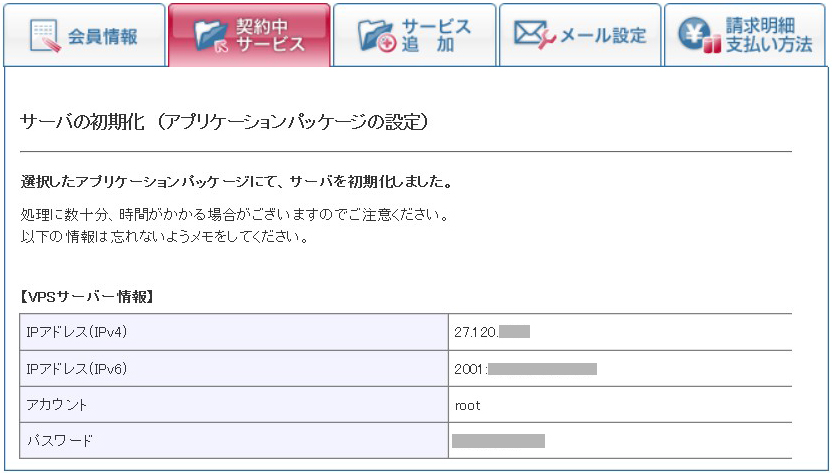Select the IPアドレス(IPv6) row label
832x473 pixels.
click(x=76, y=368)
